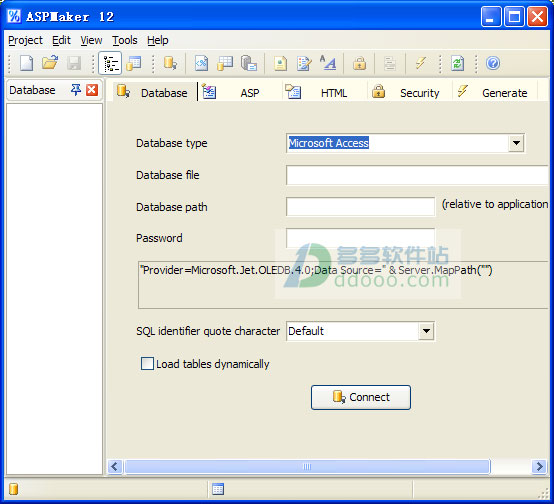Click the padlock security toolbar icon

tap(359, 64)
